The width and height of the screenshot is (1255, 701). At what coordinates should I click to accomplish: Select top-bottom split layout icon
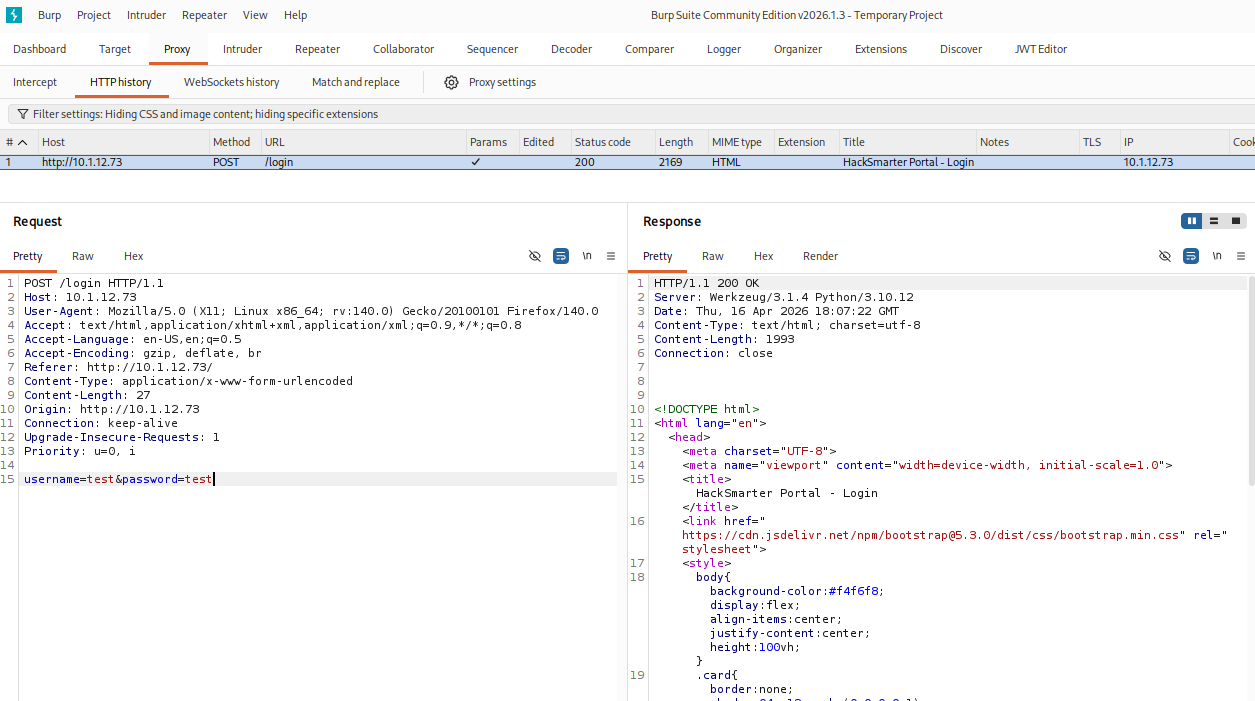click(1214, 221)
